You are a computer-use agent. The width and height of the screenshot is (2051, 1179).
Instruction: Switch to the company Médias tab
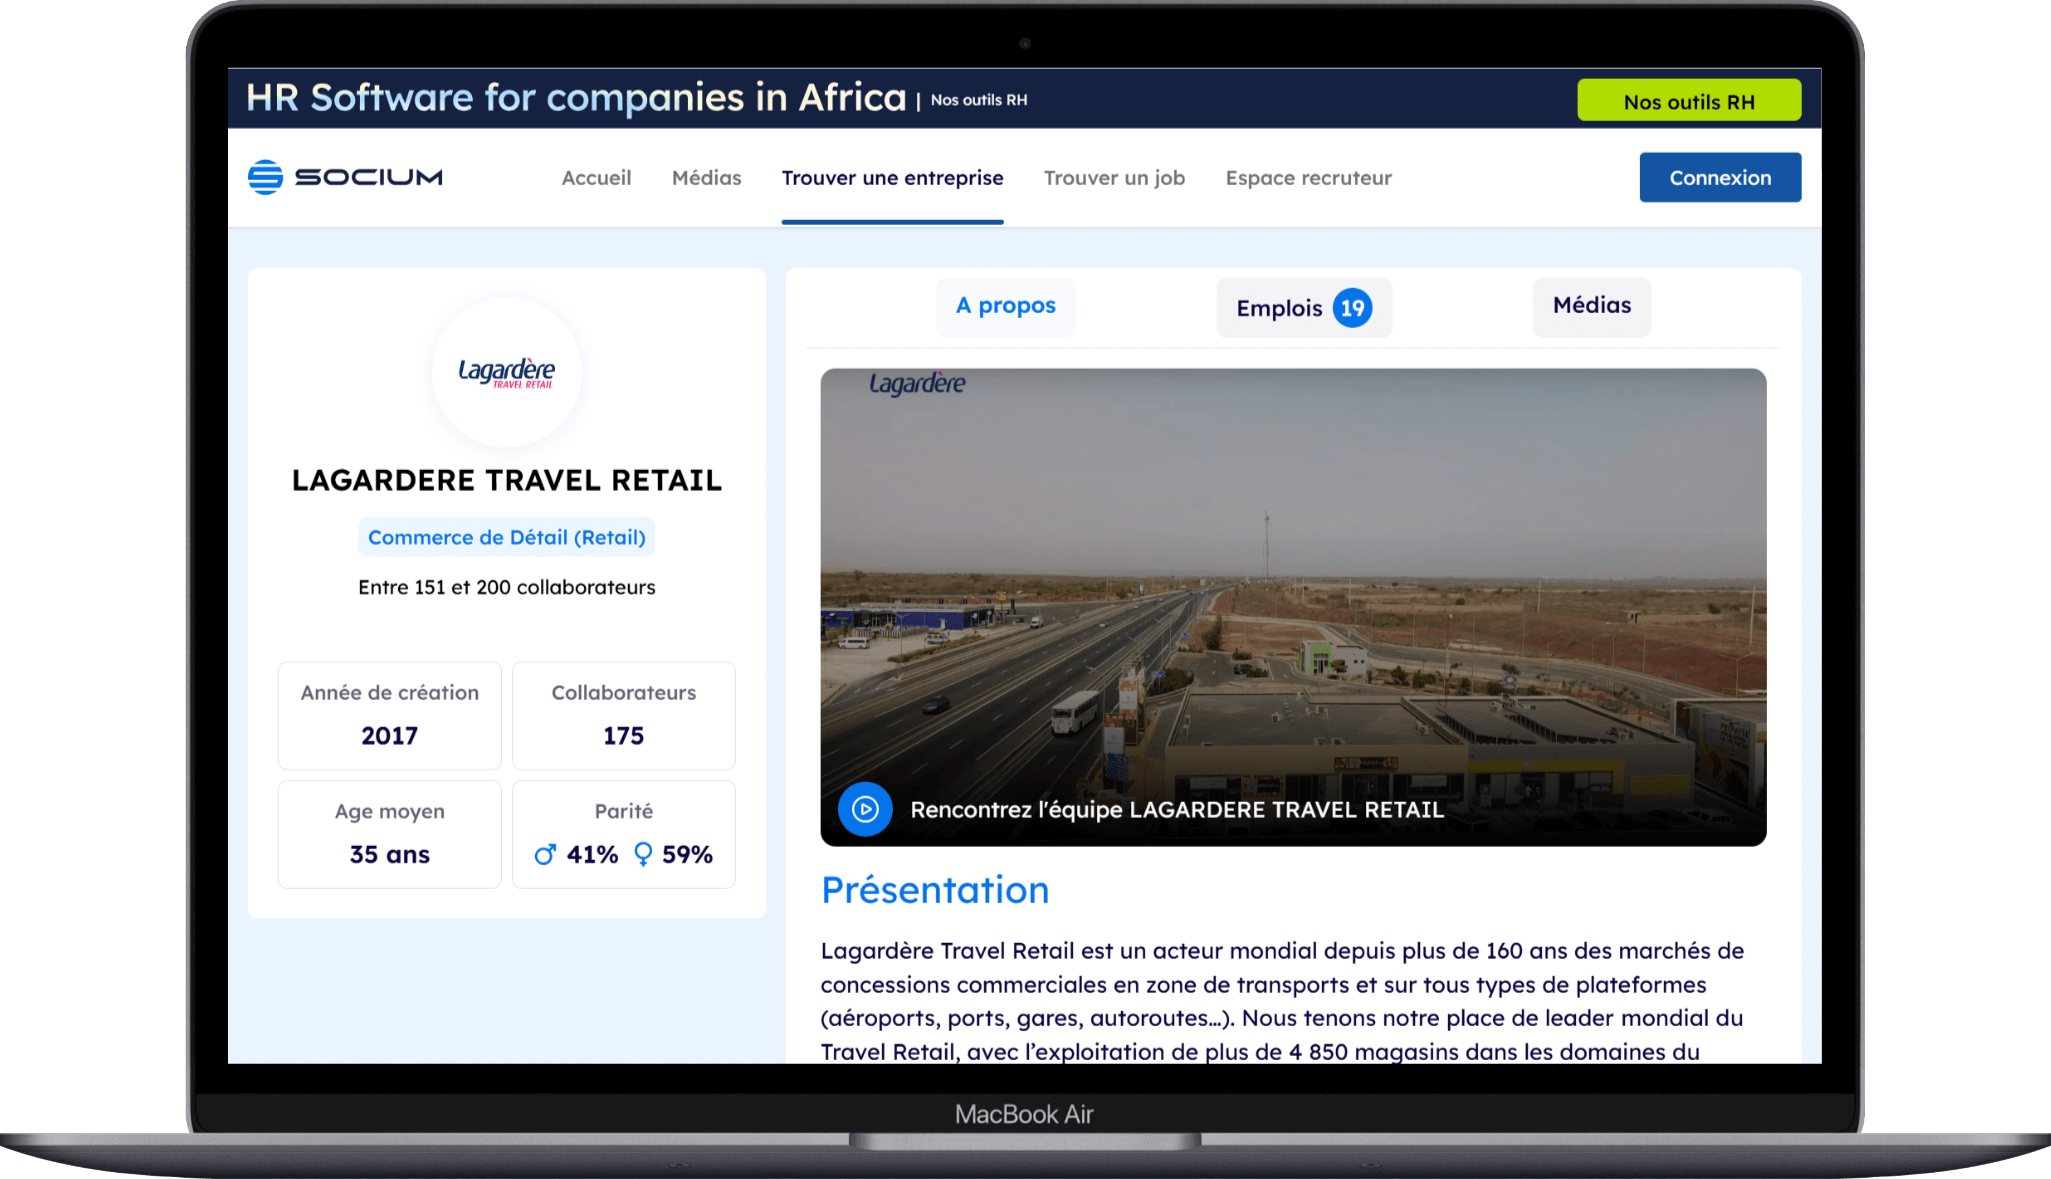pyautogui.click(x=1591, y=306)
